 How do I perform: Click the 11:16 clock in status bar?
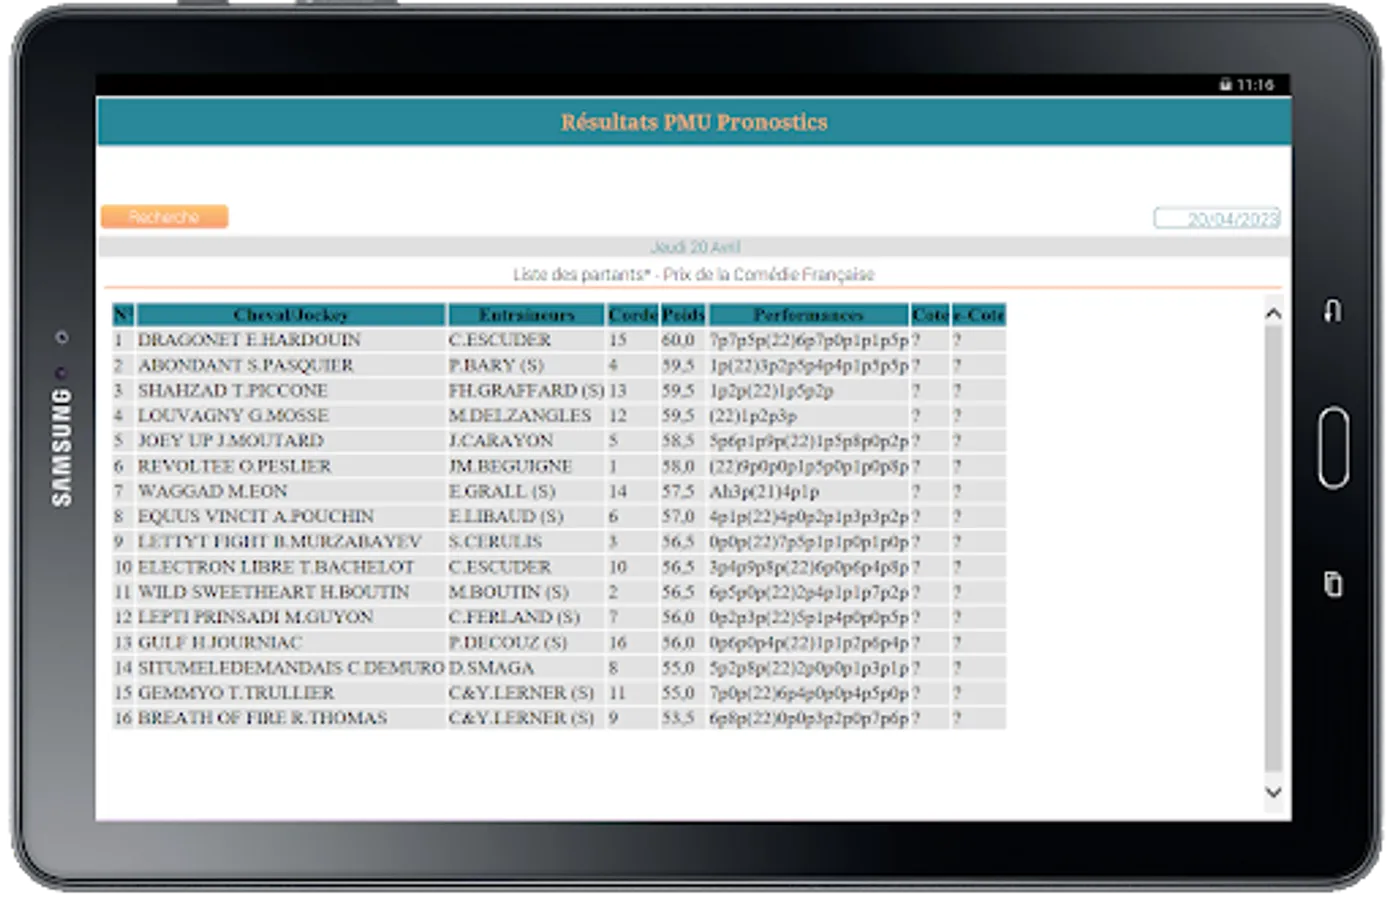pyautogui.click(x=1256, y=85)
